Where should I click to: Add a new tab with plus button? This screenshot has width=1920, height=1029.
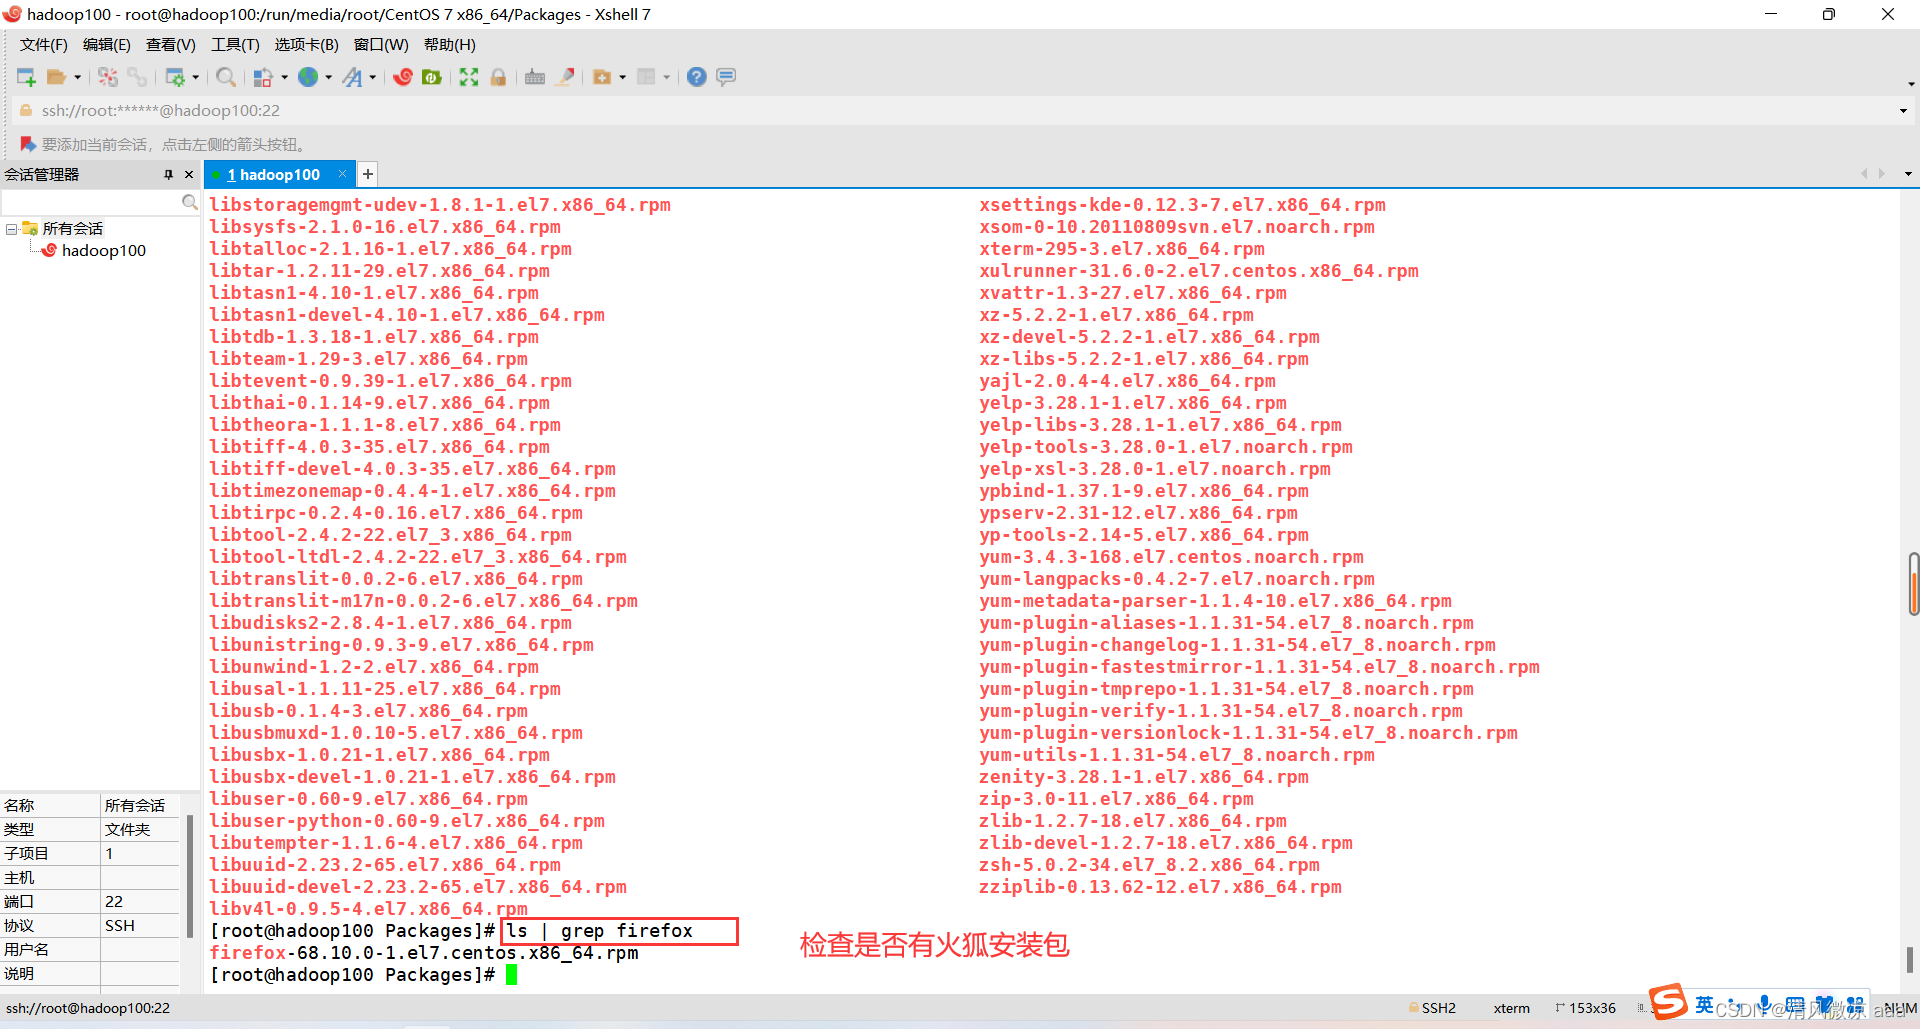368,174
